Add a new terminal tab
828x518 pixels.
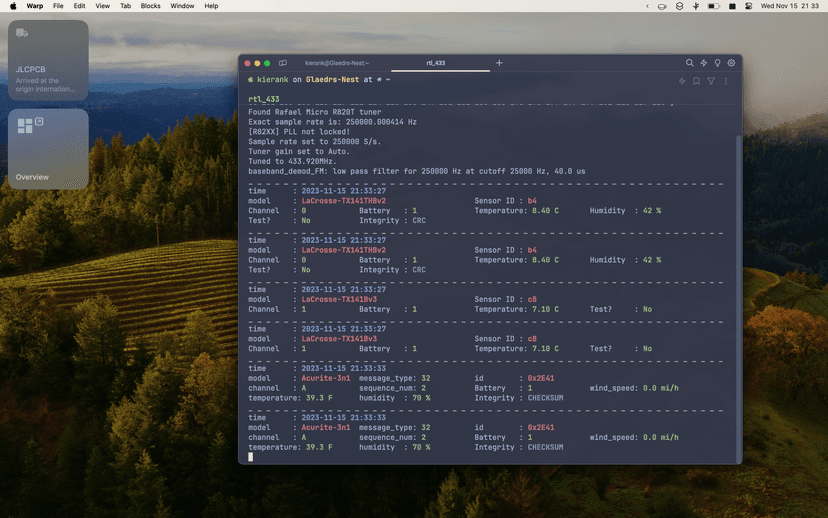(x=500, y=63)
